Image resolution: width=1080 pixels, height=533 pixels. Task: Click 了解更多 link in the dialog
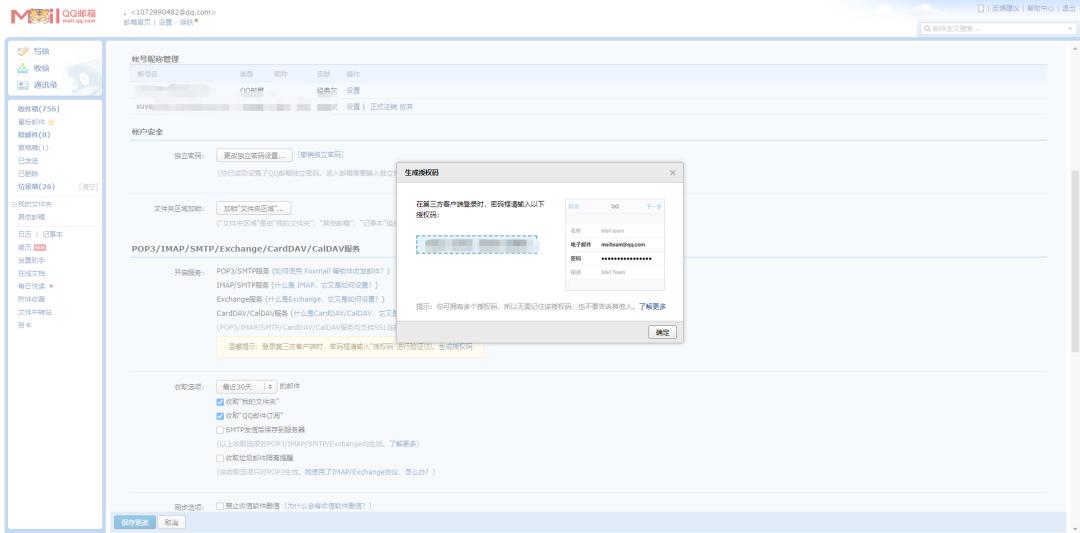[x=652, y=307]
